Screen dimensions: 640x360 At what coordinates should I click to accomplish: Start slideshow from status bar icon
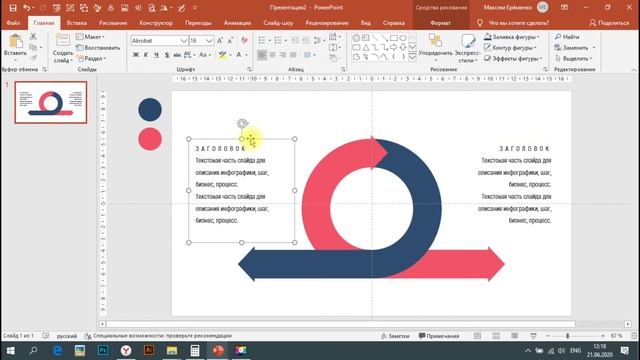(x=533, y=336)
